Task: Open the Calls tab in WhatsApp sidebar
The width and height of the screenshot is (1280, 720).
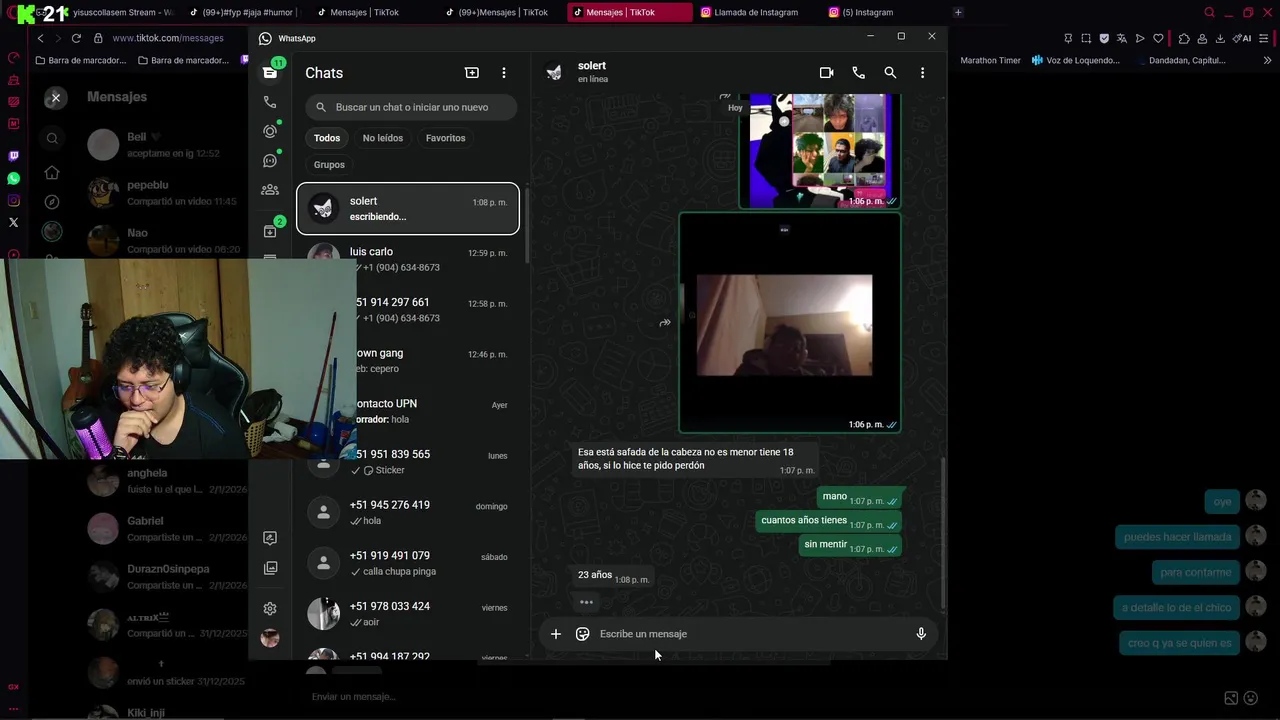Action: [270, 102]
